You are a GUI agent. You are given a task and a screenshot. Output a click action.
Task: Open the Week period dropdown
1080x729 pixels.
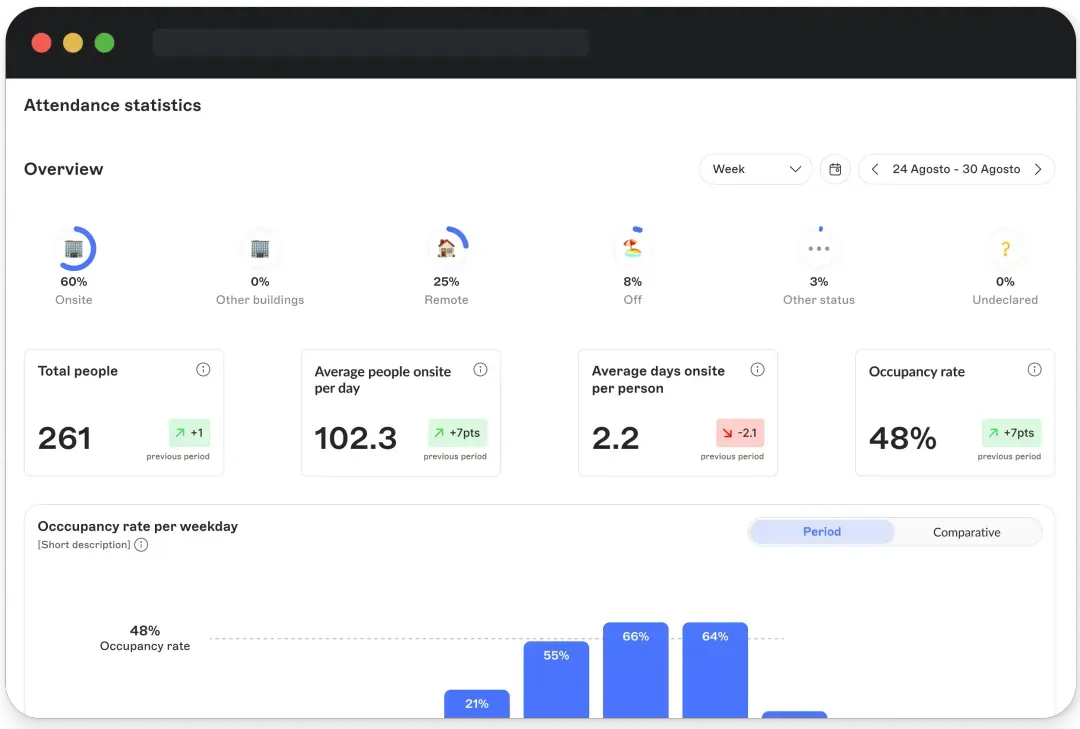[756, 170]
